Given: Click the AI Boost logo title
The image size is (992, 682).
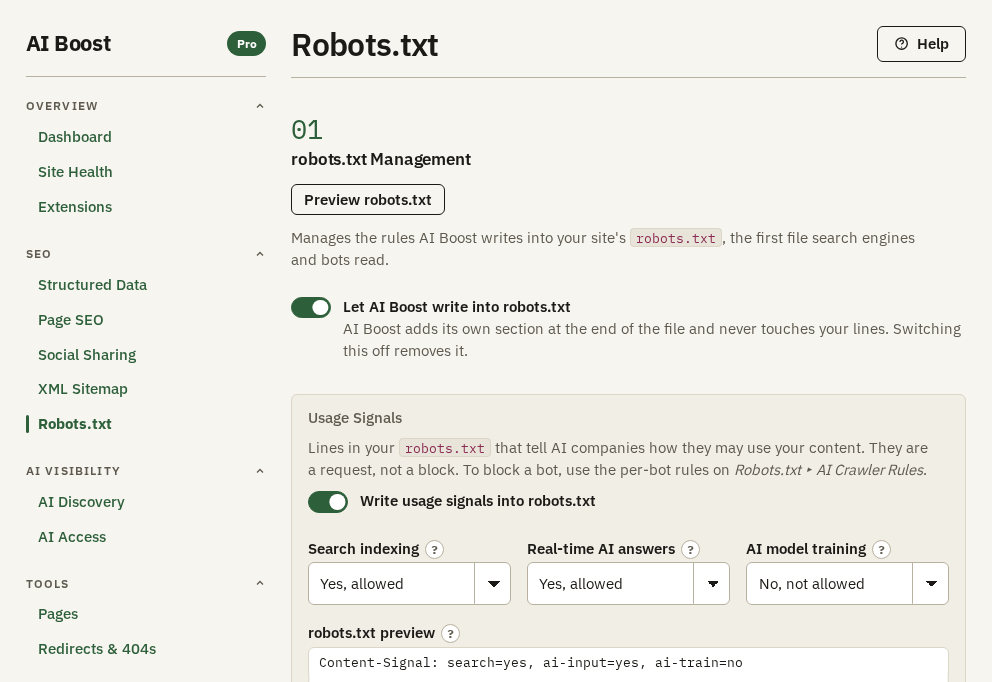Looking at the screenshot, I should pyautogui.click(x=68, y=44).
